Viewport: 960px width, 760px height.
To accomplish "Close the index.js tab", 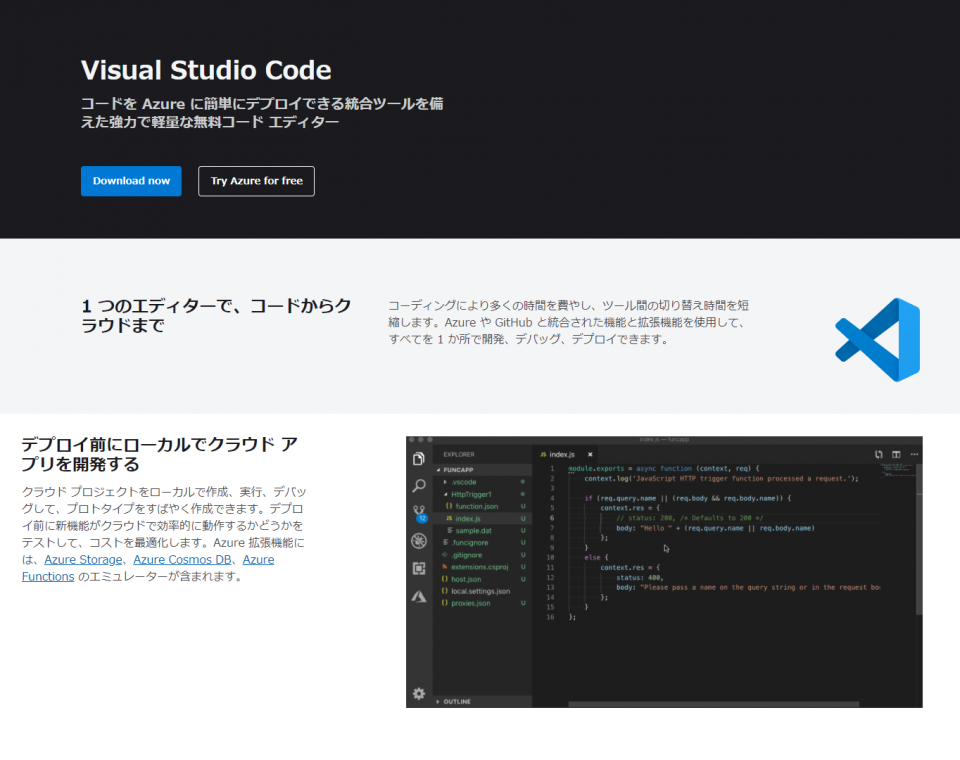I will [x=590, y=454].
